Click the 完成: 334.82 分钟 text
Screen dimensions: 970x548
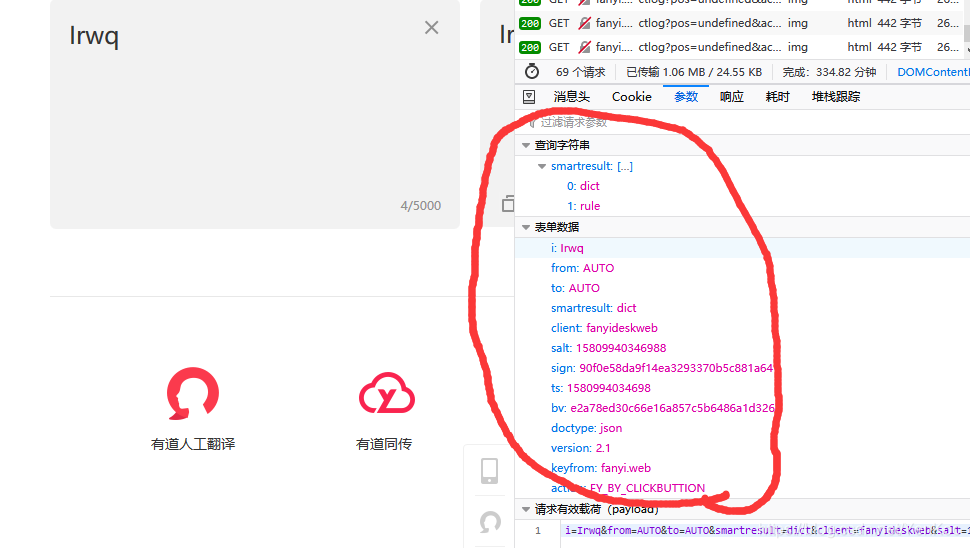(829, 72)
